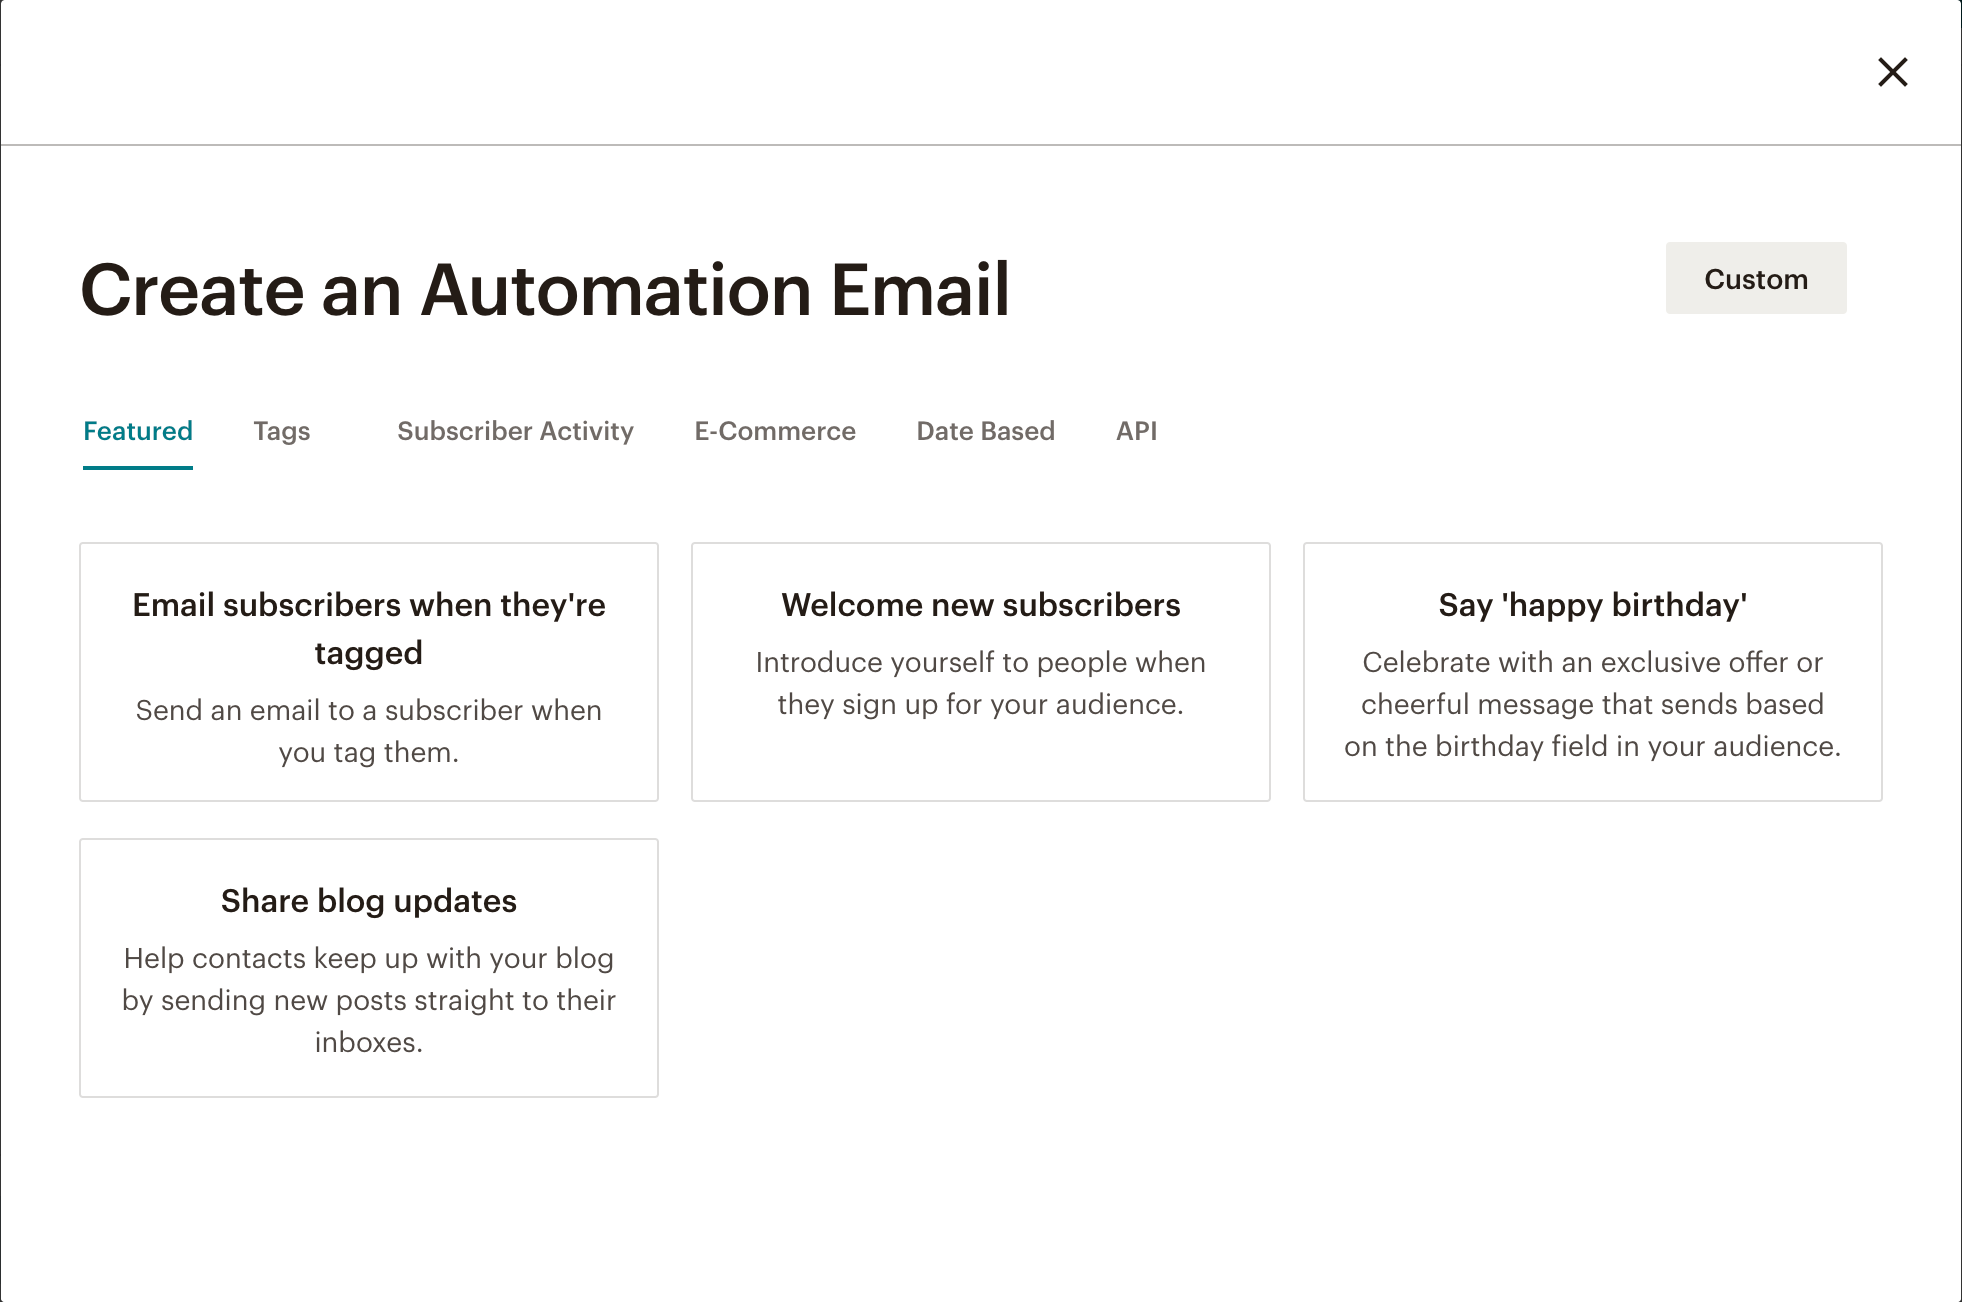The image size is (1962, 1302).
Task: Click 'Celebrate with an exclusive offer' description
Action: (1592, 704)
